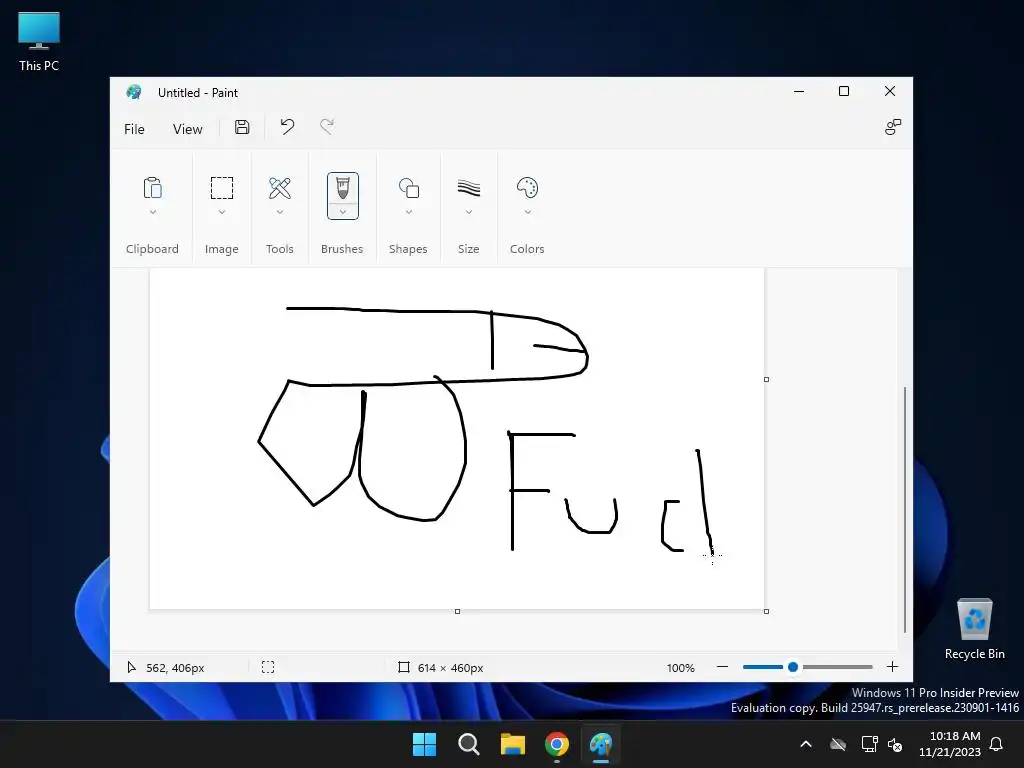This screenshot has height=768, width=1024.
Task: Click the right-middle canvas resize handle
Action: coord(766,379)
